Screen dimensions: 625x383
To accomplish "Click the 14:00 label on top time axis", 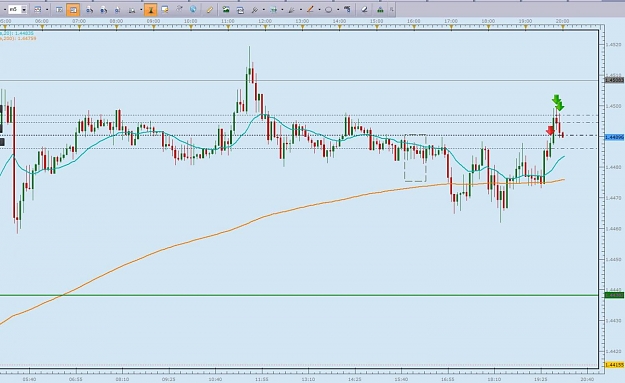I will [340, 21].
